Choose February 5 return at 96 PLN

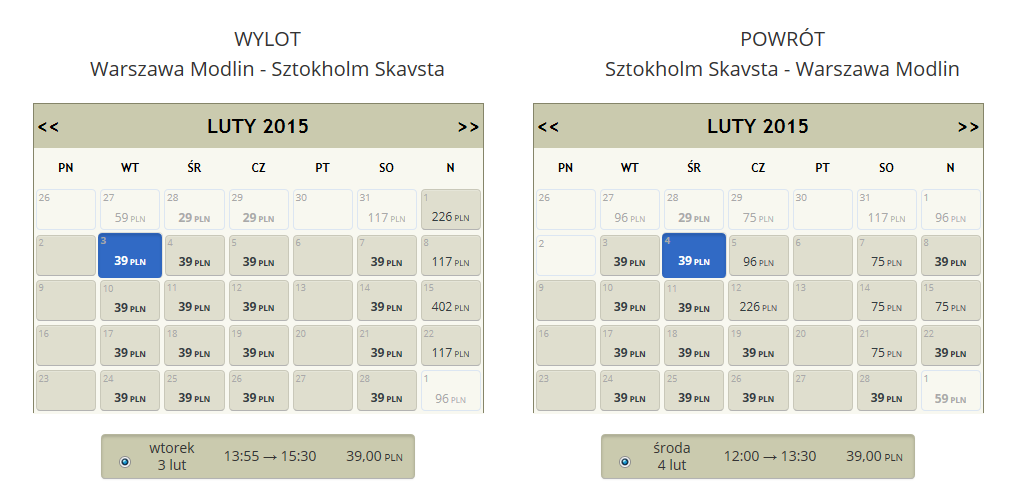click(x=758, y=255)
